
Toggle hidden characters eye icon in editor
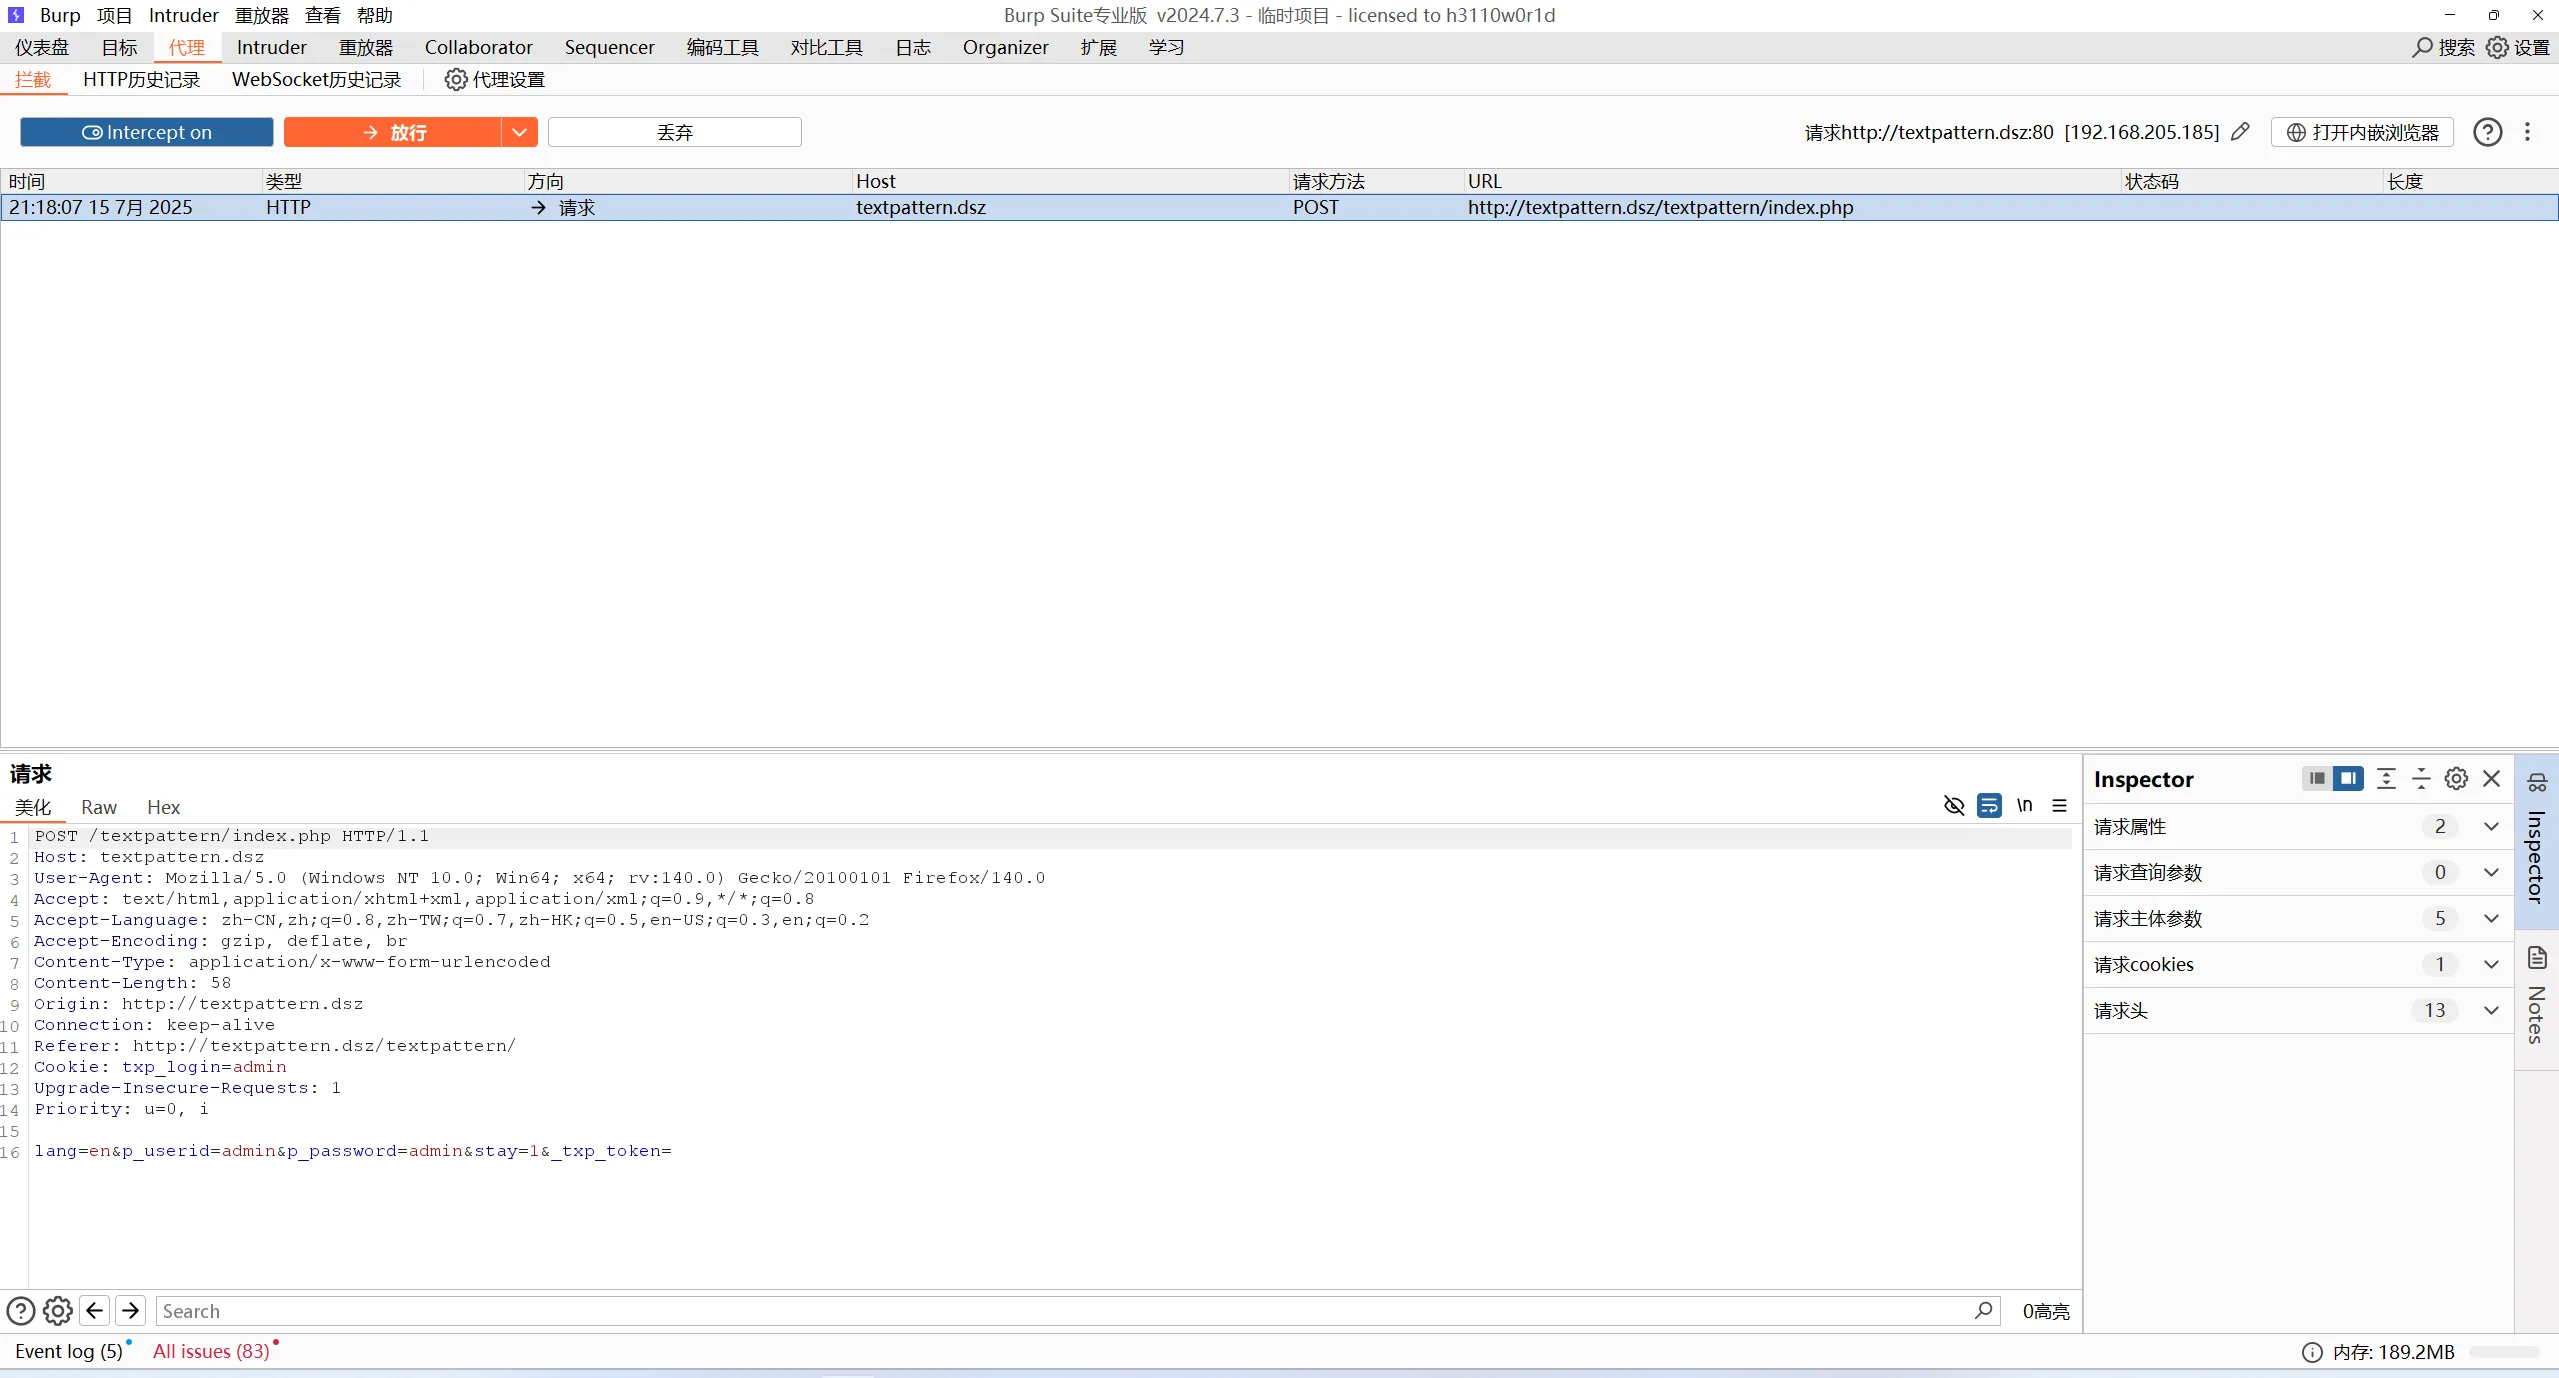point(1953,805)
